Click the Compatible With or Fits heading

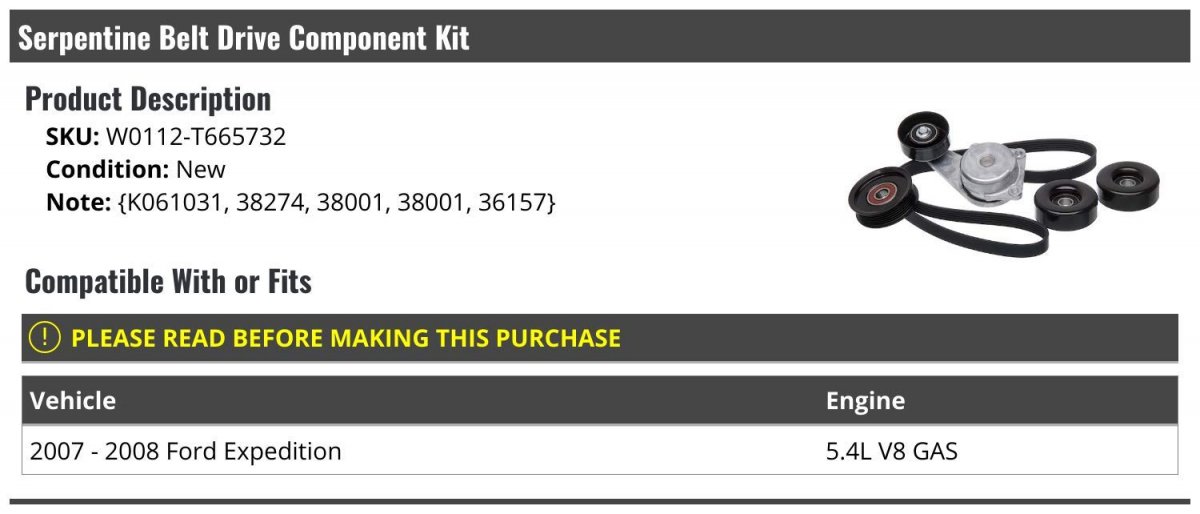[x=168, y=282]
